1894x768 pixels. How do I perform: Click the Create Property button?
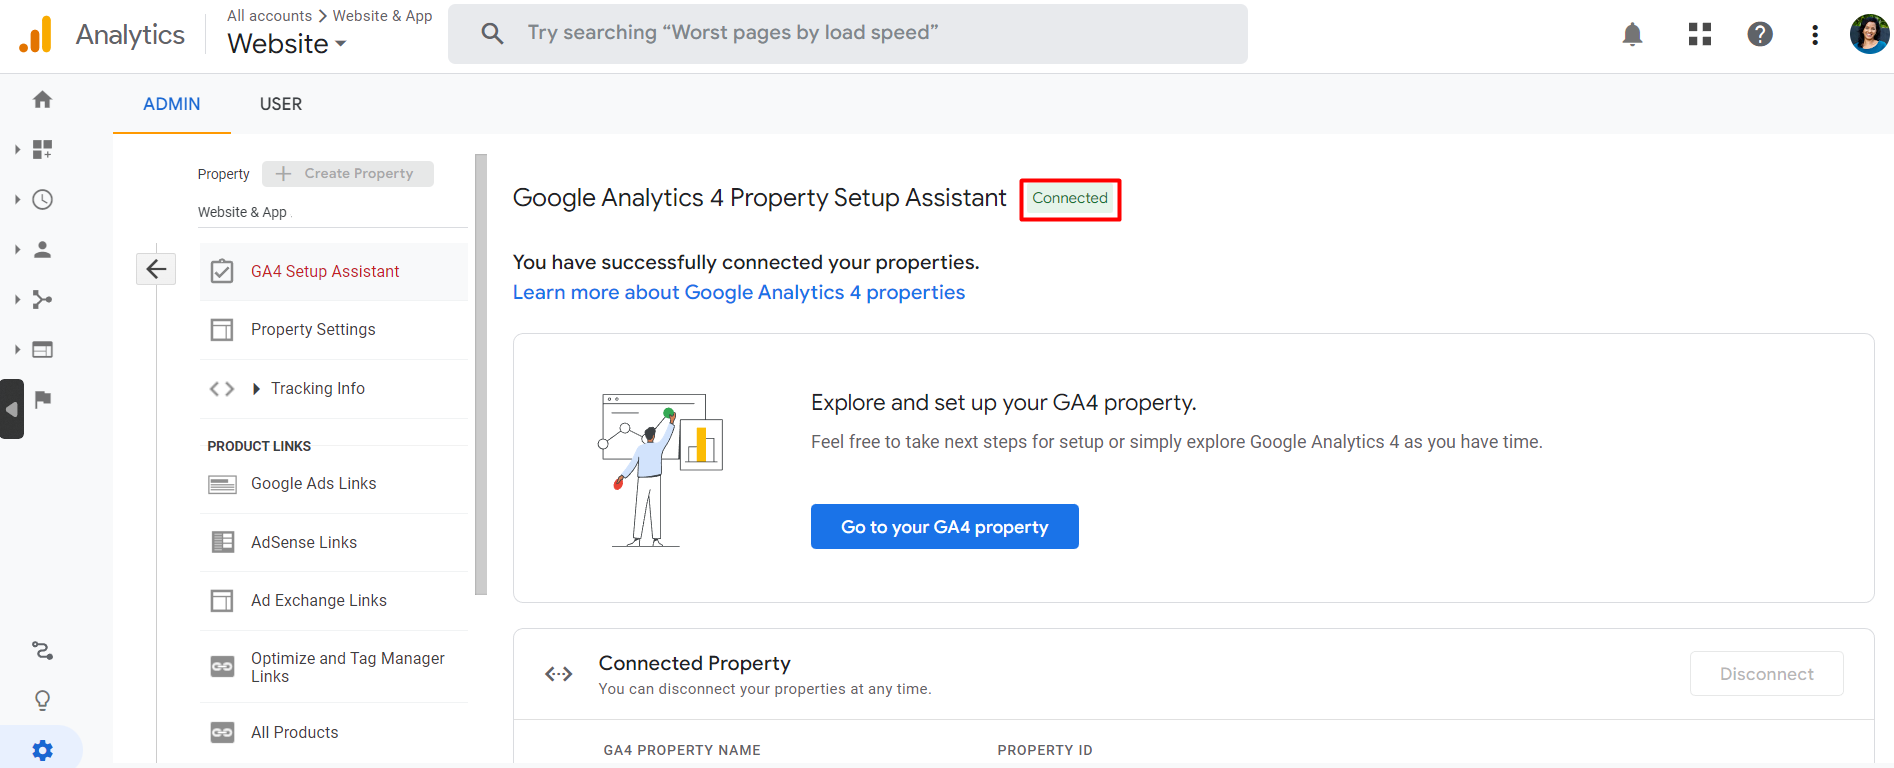tap(348, 174)
